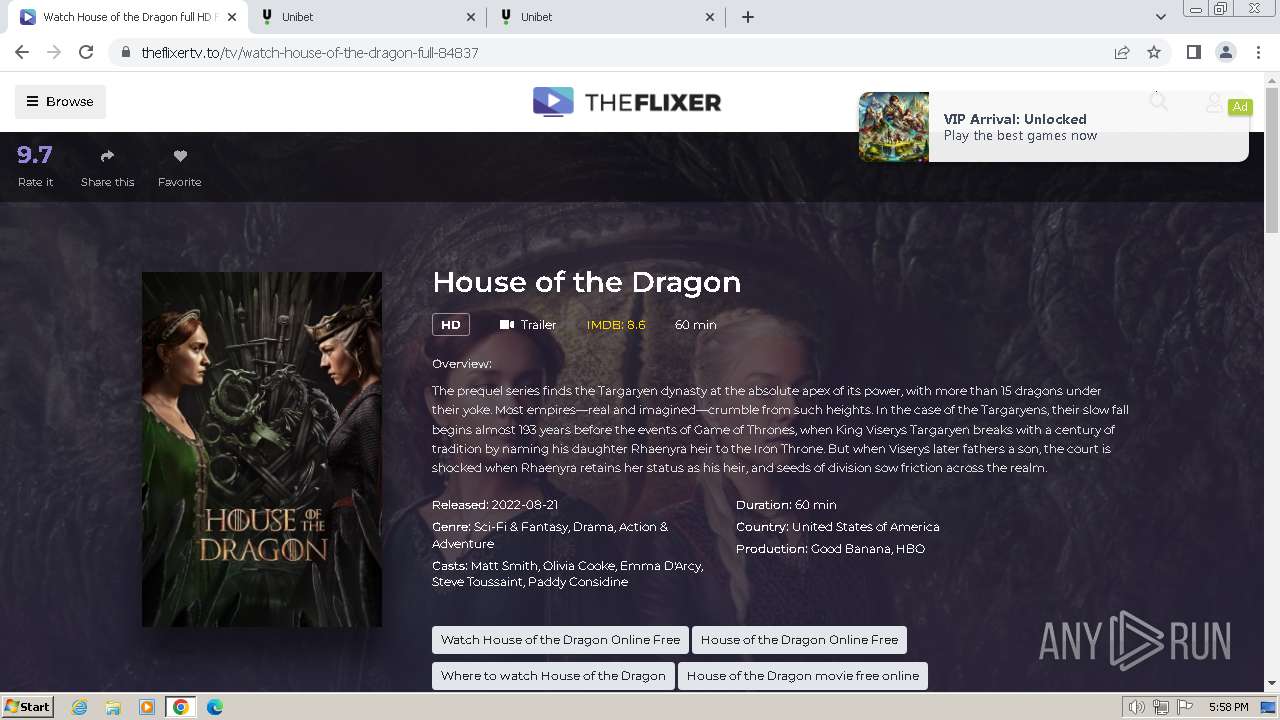Click the Action Center flag tray icon
The height and width of the screenshot is (720, 1280).
(x=1185, y=707)
